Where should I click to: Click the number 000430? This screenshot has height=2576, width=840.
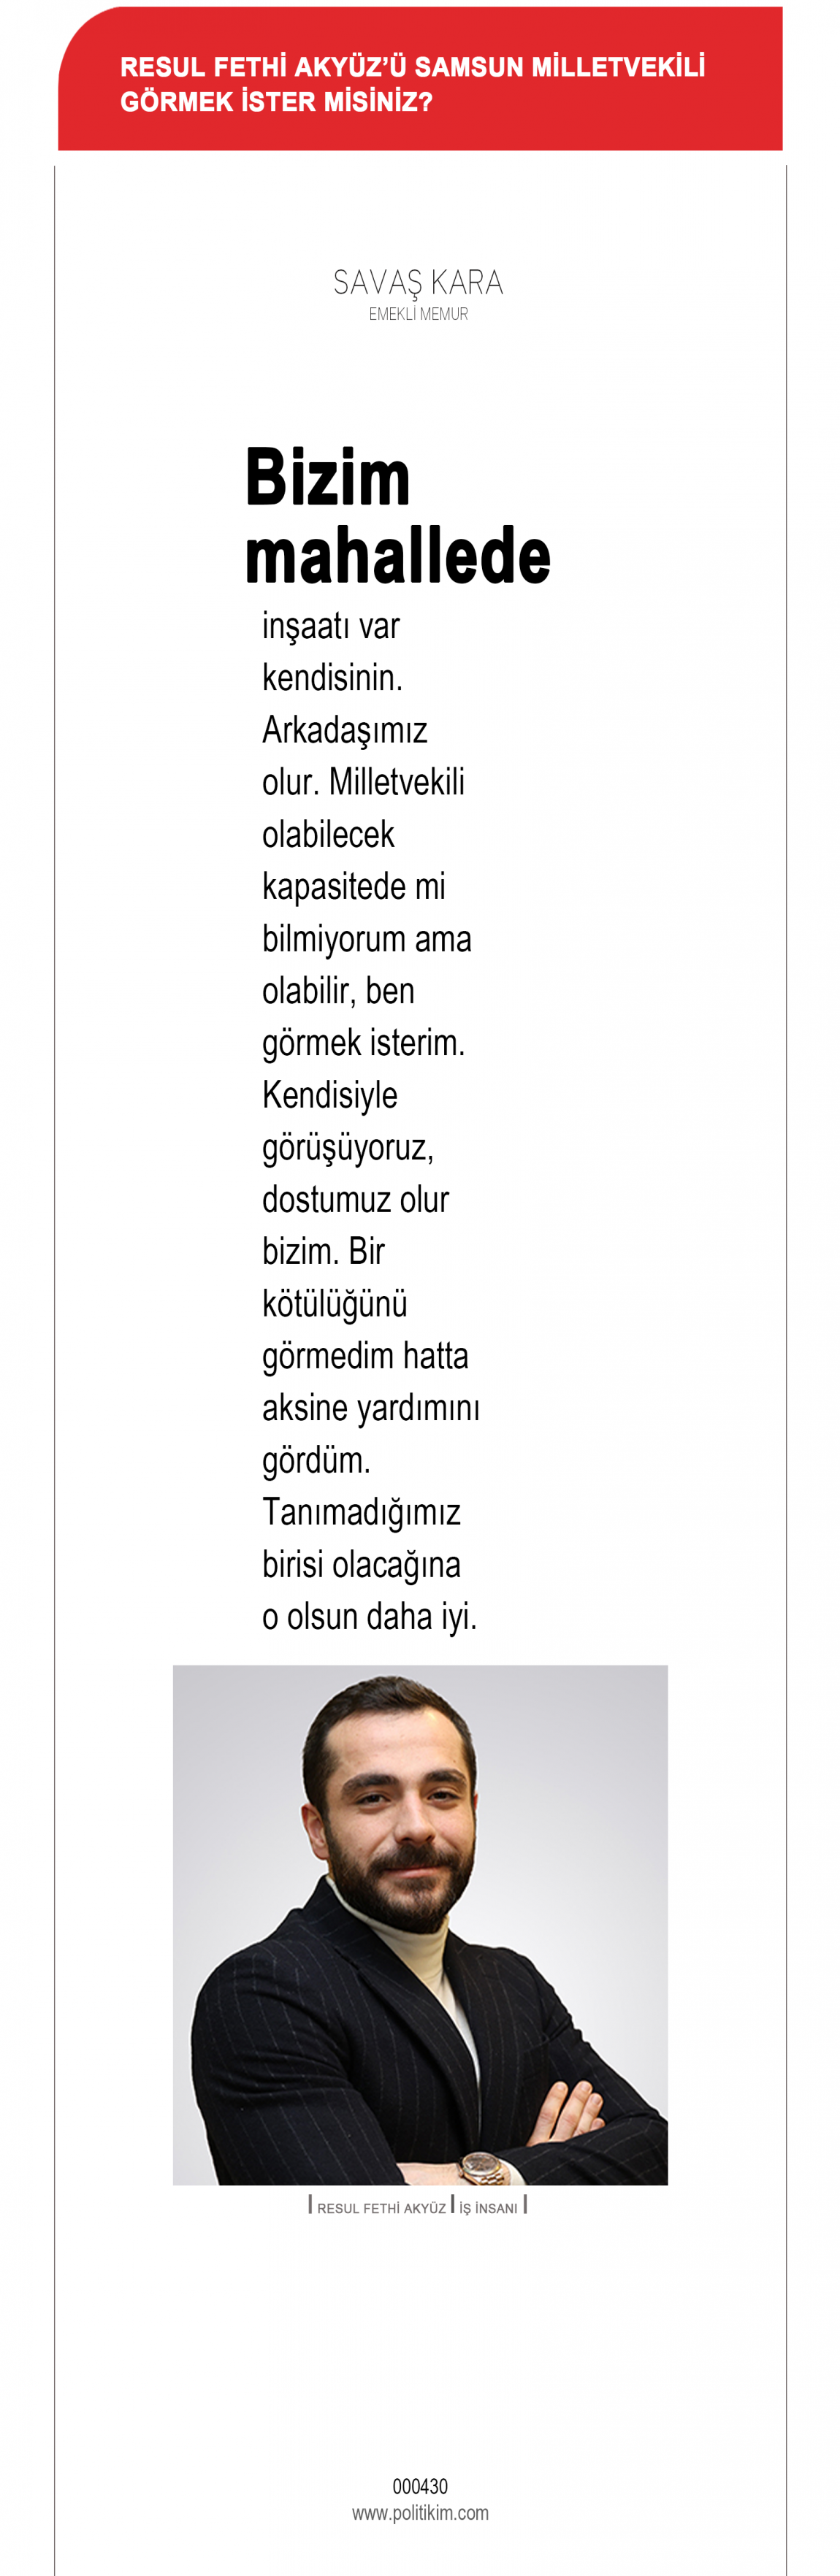coord(420,2486)
